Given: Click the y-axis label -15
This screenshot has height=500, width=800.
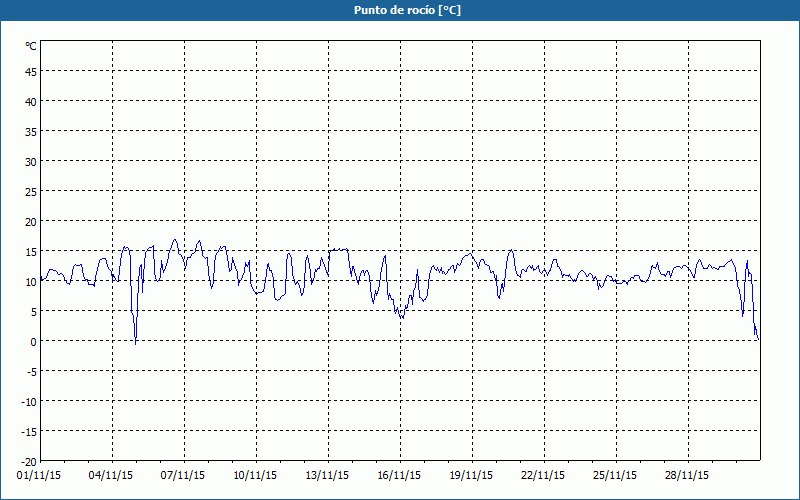Looking at the screenshot, I should pos(29,432).
